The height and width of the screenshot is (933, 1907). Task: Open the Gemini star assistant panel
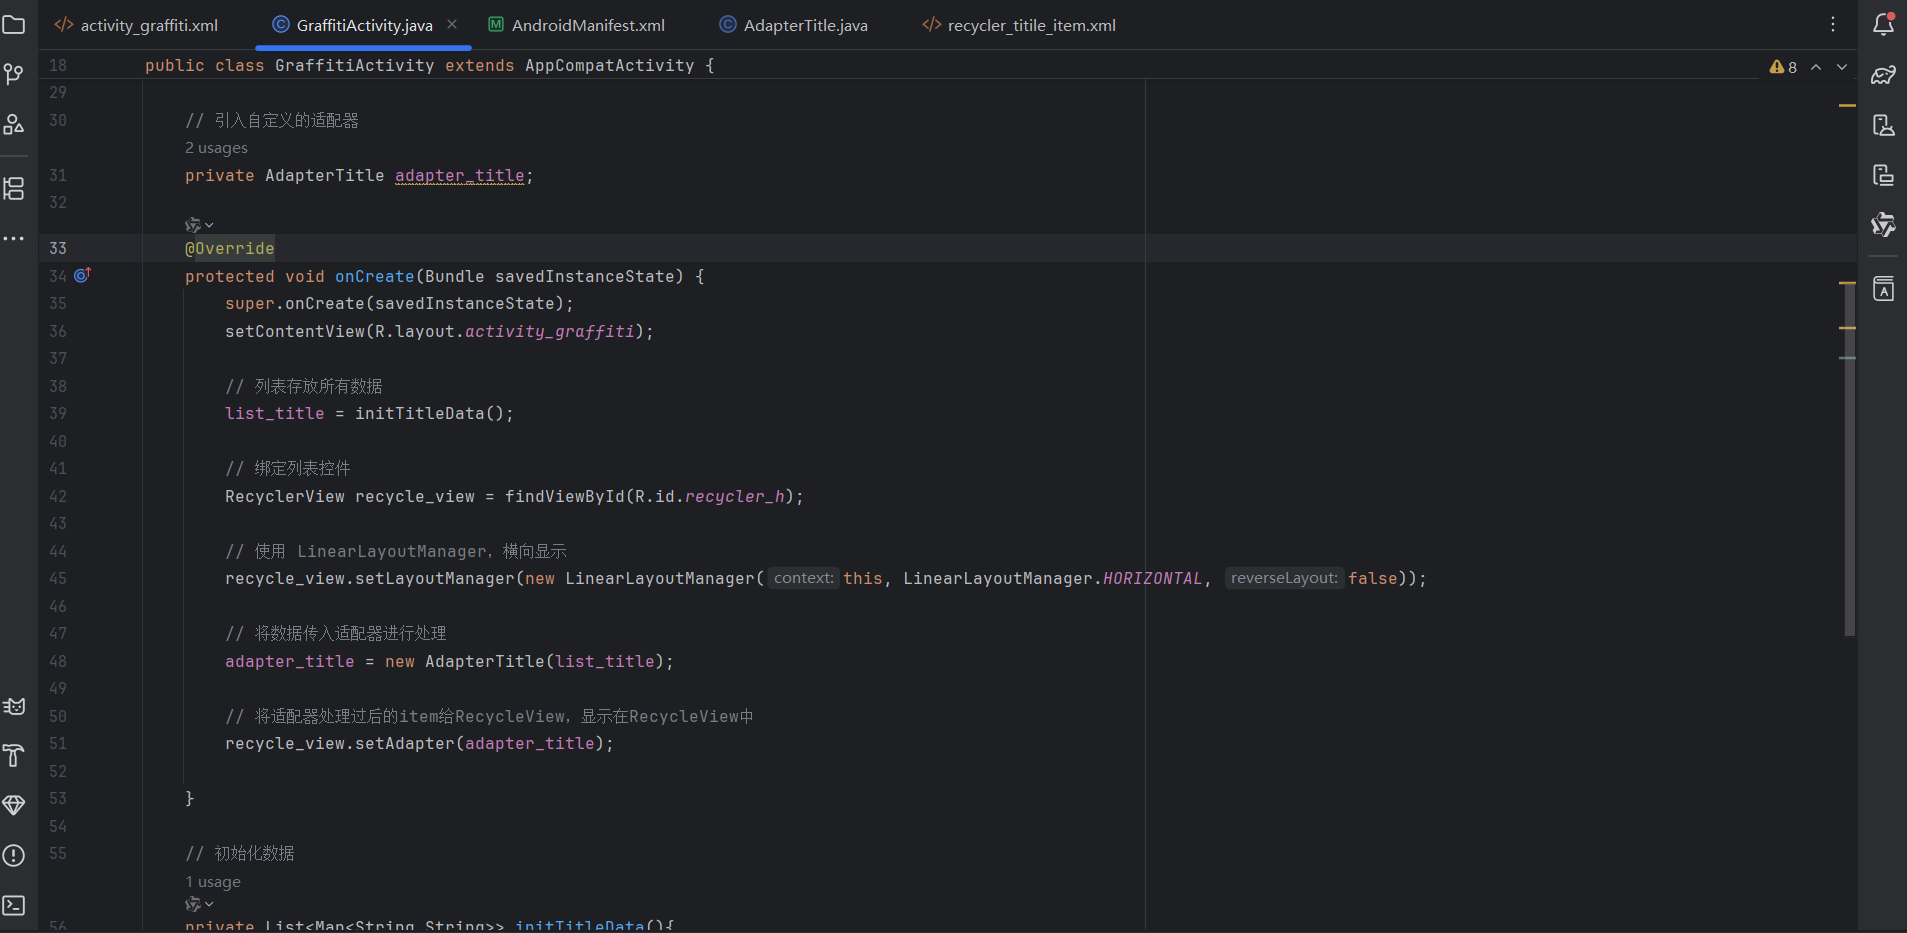1883,225
